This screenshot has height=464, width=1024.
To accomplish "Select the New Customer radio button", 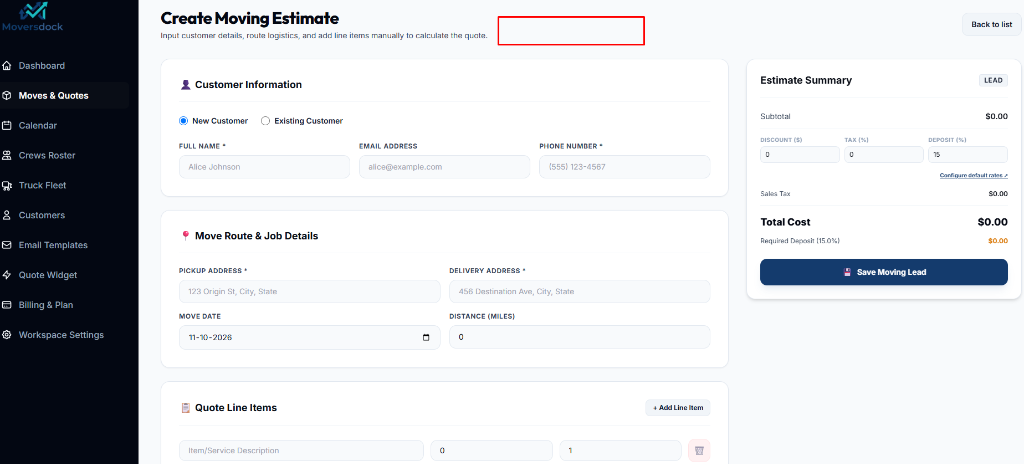I will pos(184,121).
